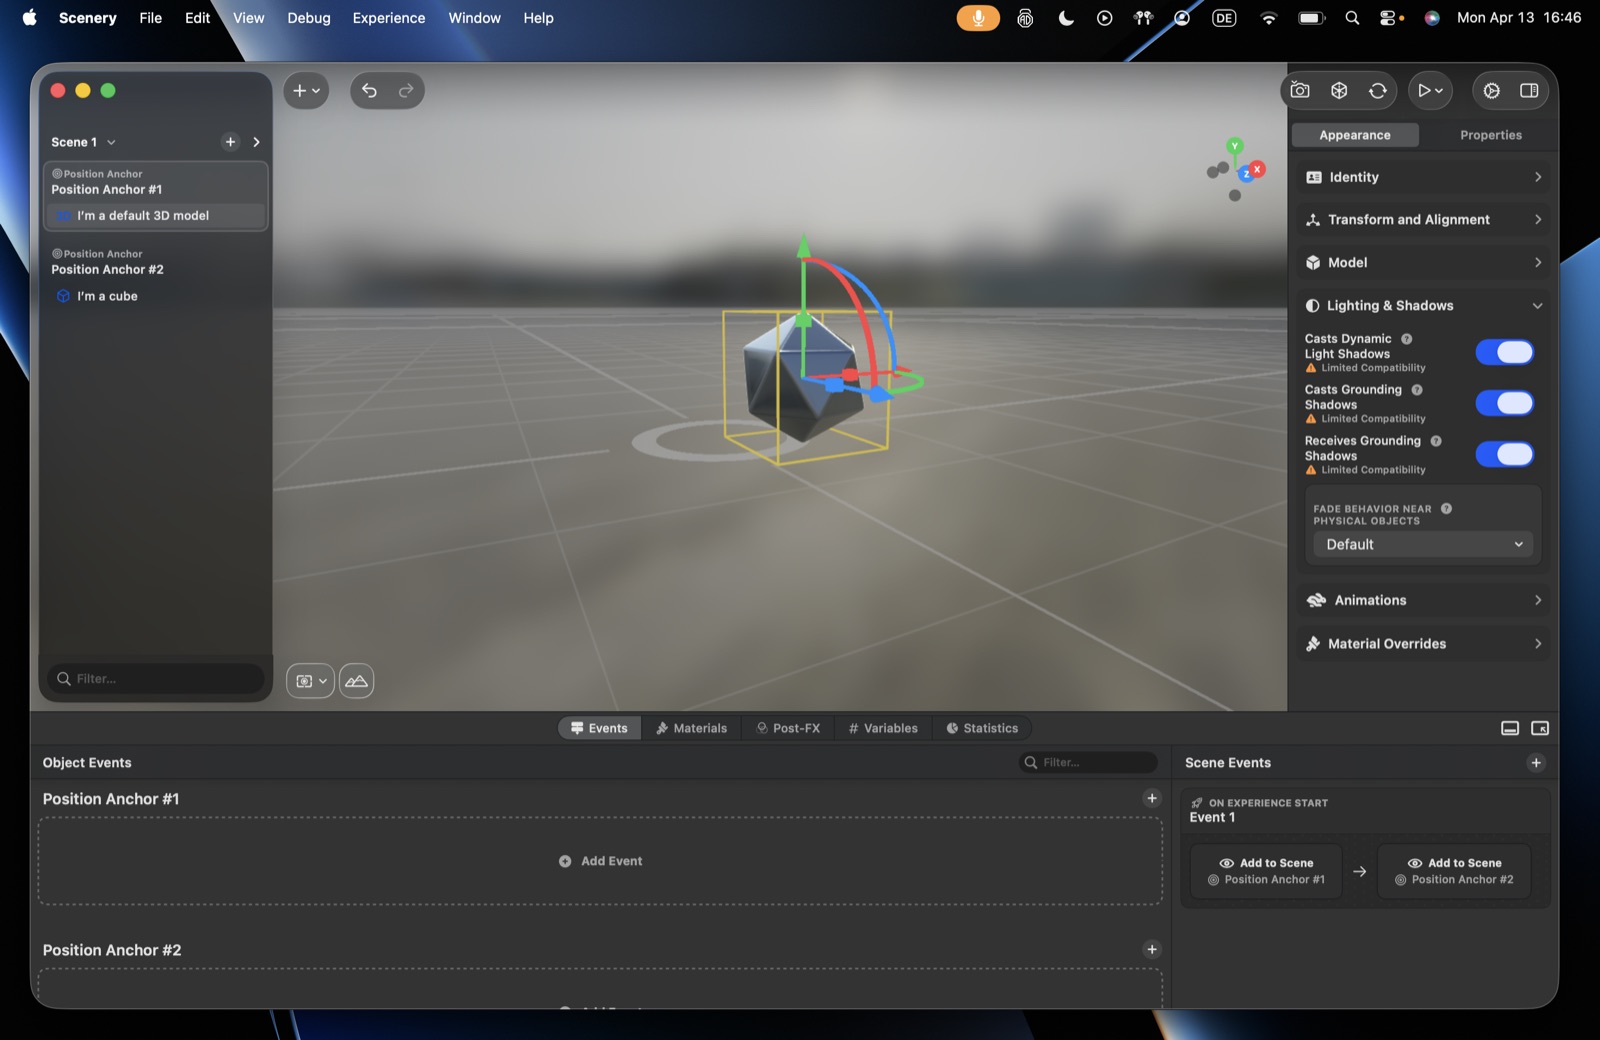
Task: Select Add to Scene Position Anchor #1 action
Action: point(1266,872)
